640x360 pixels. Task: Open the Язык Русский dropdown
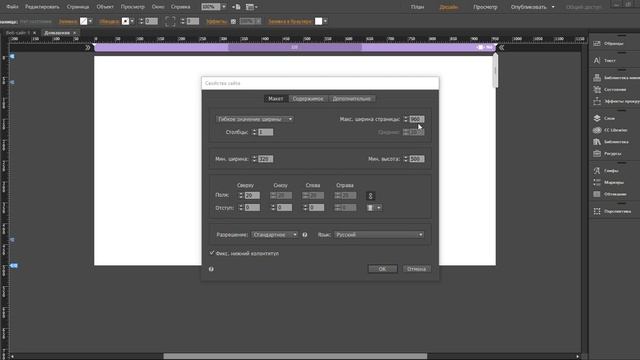tap(379, 235)
